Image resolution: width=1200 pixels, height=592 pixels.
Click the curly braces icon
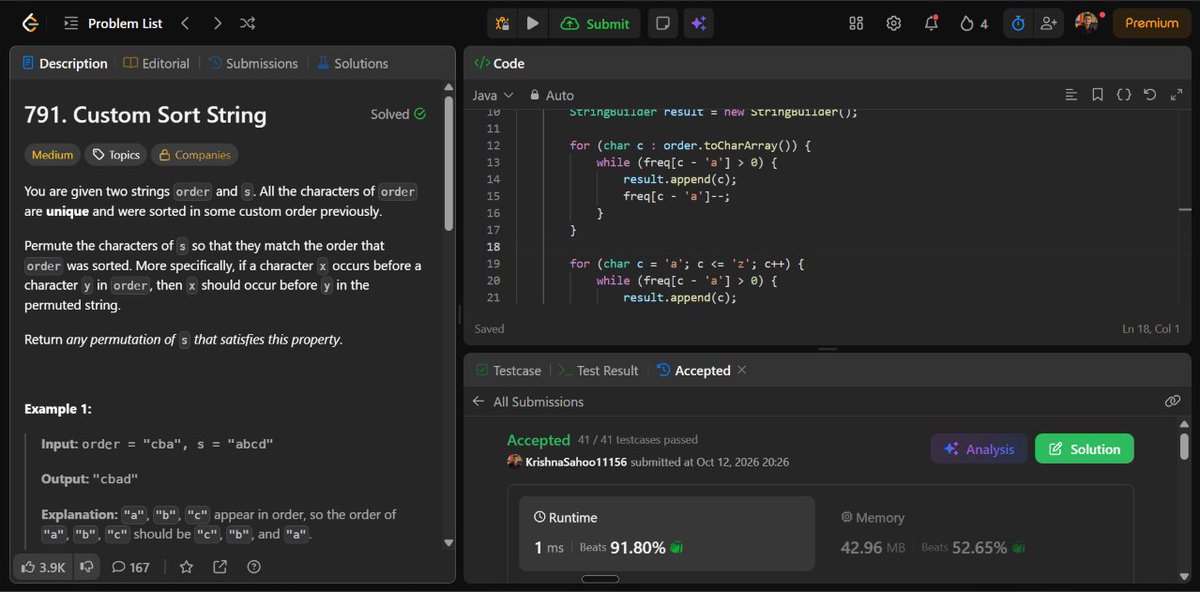1123,95
